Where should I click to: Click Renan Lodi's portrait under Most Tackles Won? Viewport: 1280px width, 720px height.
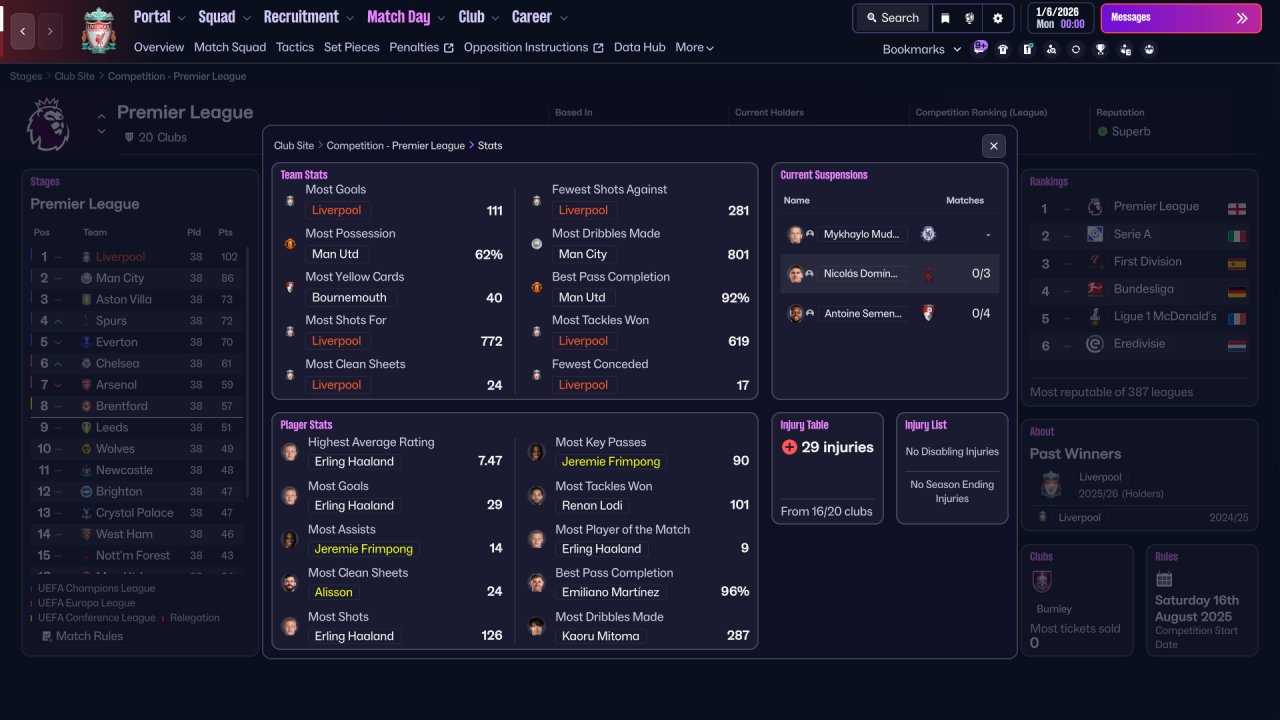536,496
